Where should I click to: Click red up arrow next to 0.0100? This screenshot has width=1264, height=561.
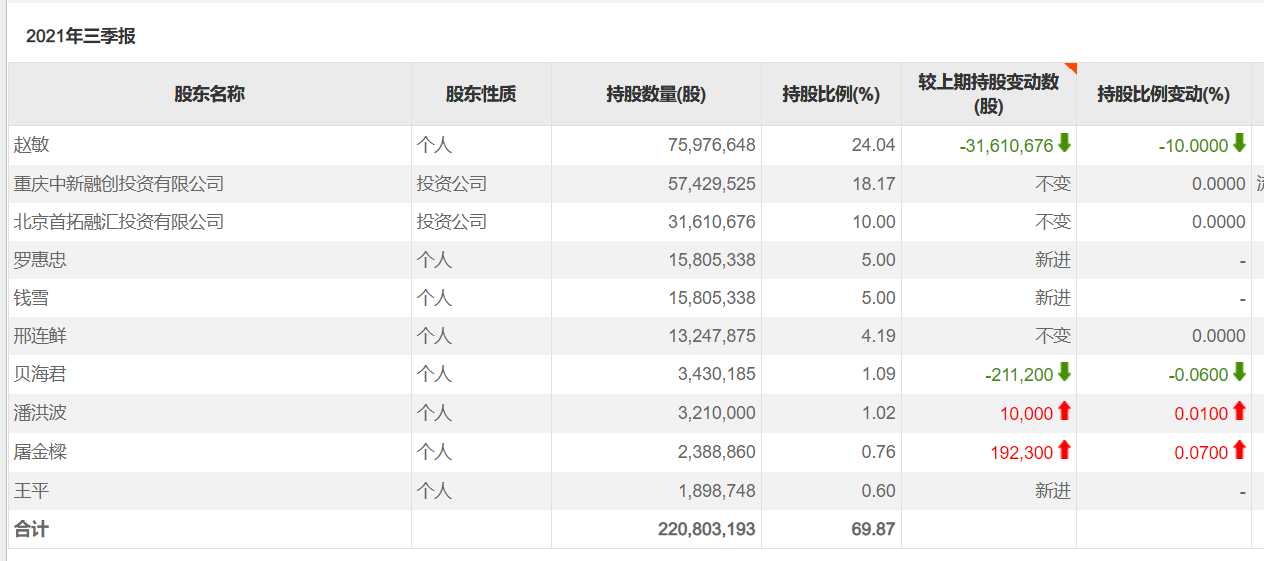(x=1239, y=411)
